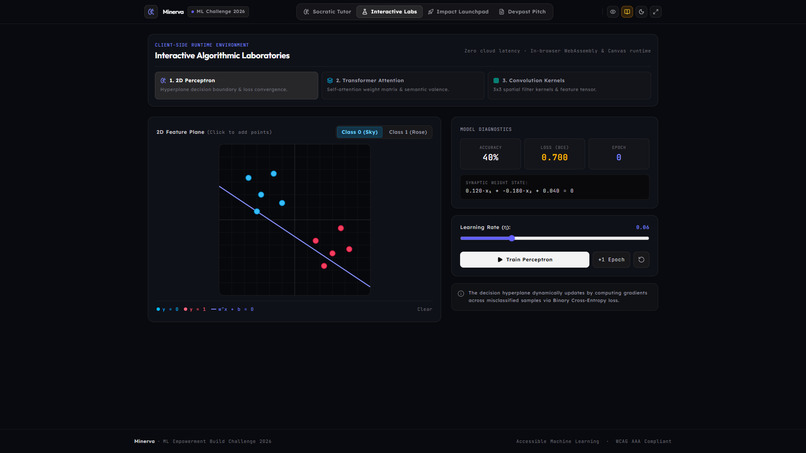Viewport: 806px width, 453px height.
Task: Advance one step with +1 Epoch
Action: click(611, 260)
